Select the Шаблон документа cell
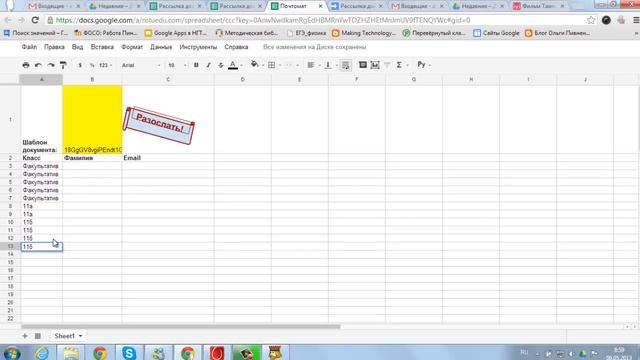The width and height of the screenshot is (640, 360). tap(41, 119)
